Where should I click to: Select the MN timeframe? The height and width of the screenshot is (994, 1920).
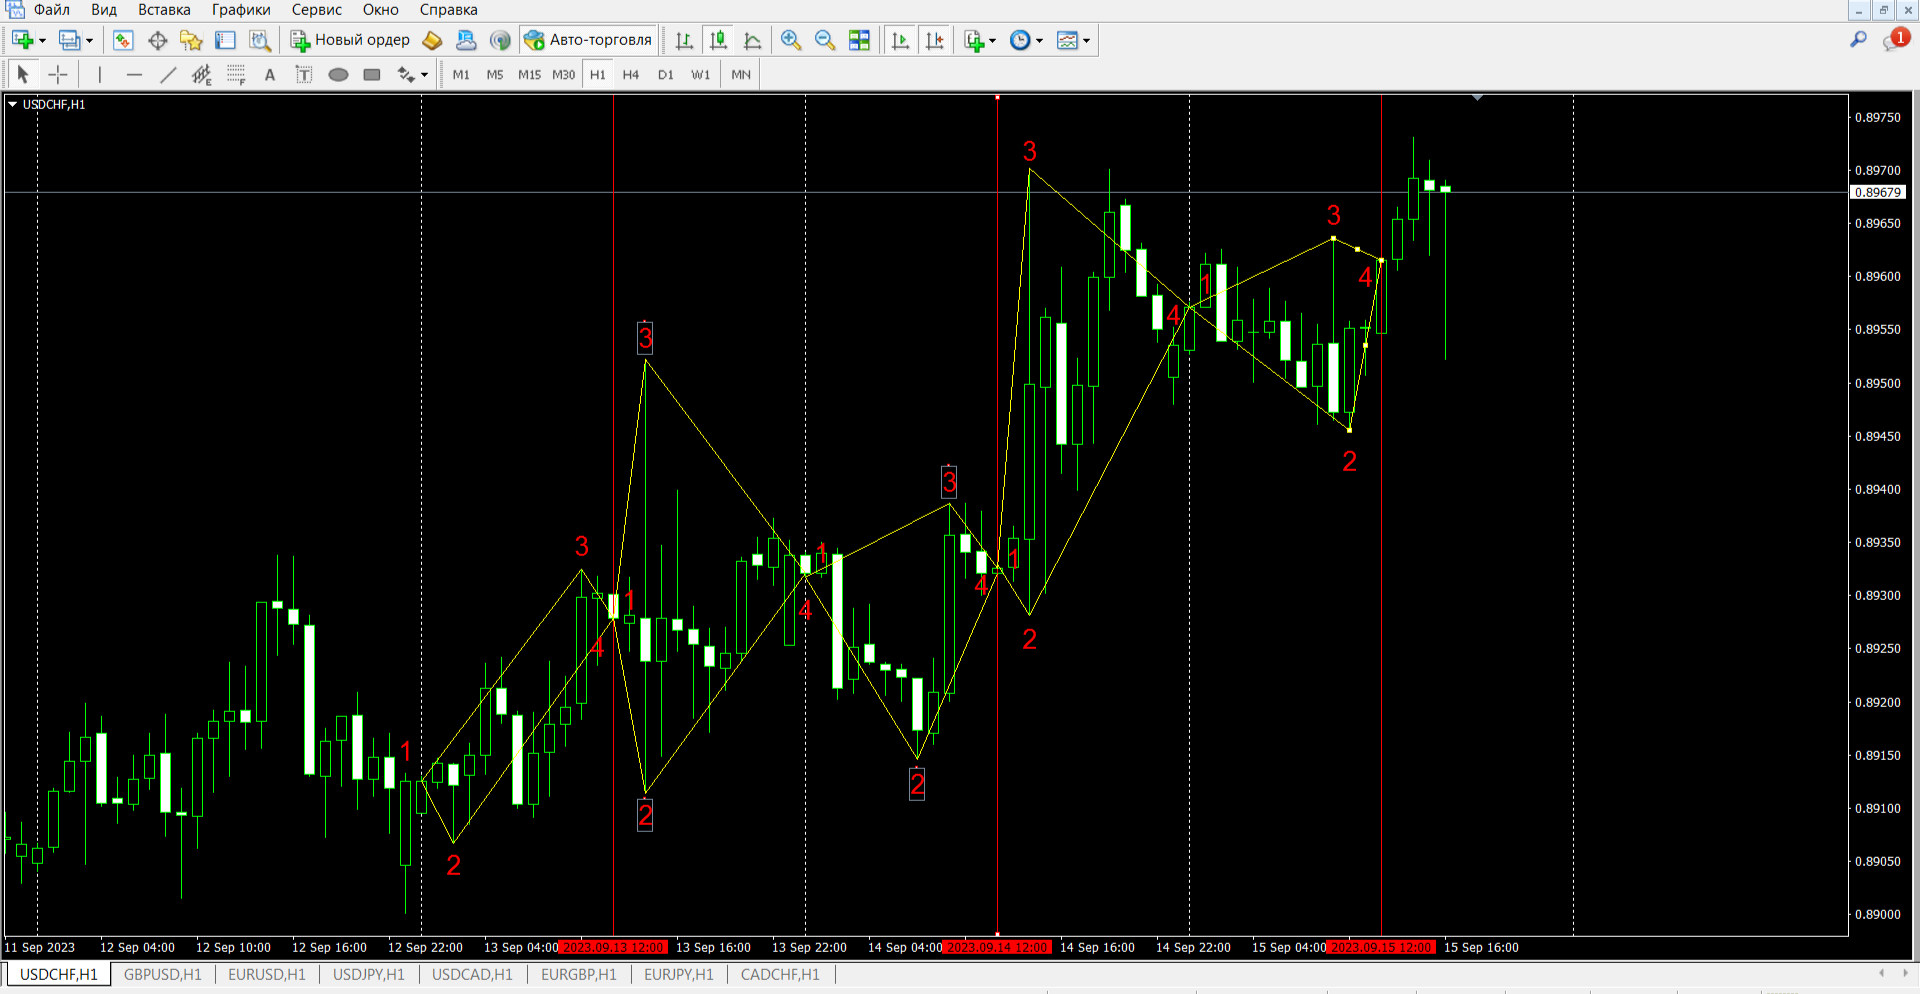tap(741, 74)
